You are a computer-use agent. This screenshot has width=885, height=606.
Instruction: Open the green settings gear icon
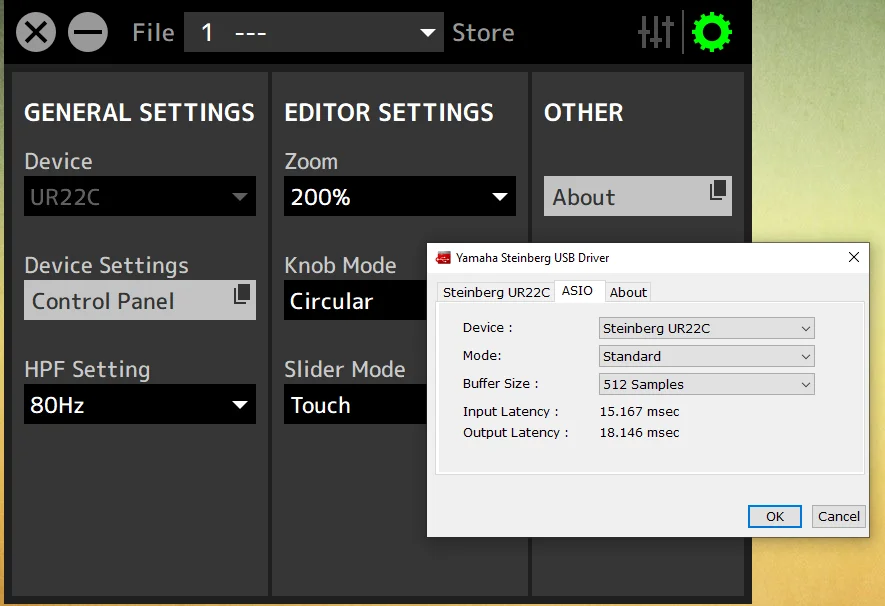[x=711, y=31]
